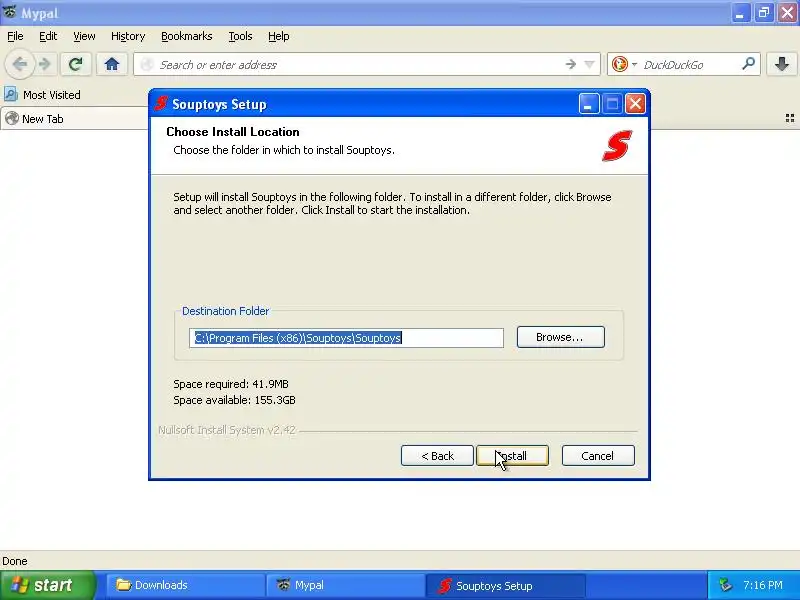Click the "Choose Install Location" heading

[233, 132]
